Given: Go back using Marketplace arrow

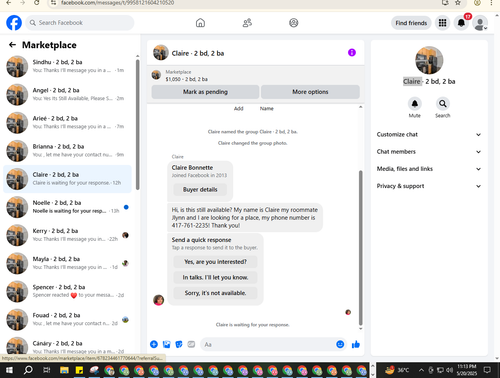Looking at the screenshot, I should (12, 45).
